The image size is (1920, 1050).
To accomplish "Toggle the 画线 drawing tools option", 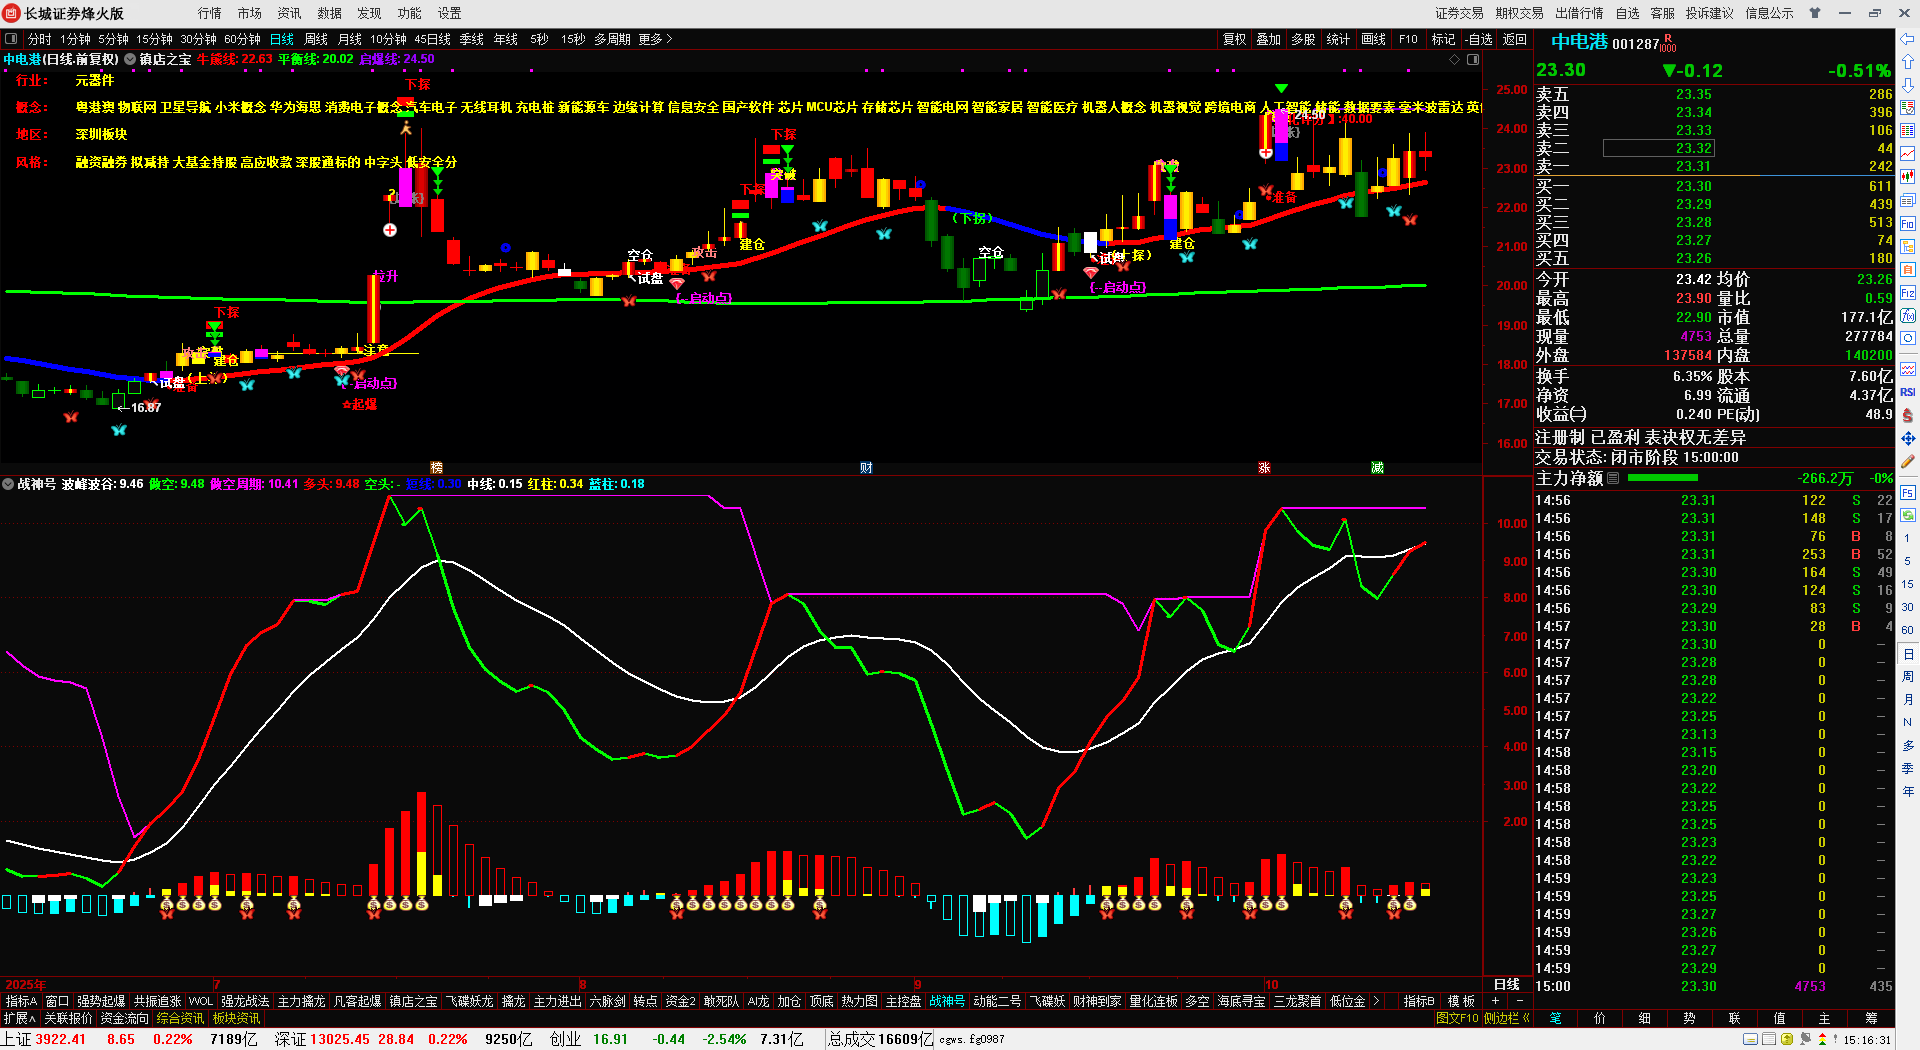I will 1373,39.
